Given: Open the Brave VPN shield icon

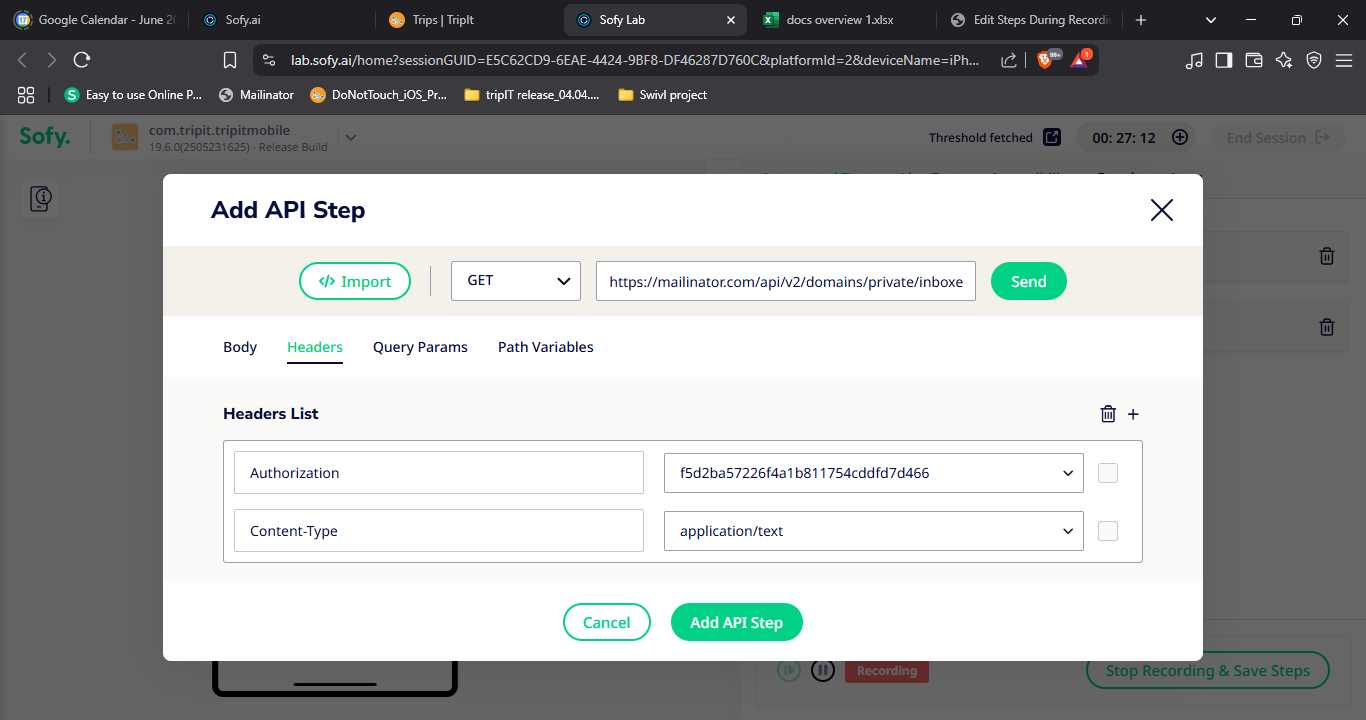Looking at the screenshot, I should click(1314, 60).
